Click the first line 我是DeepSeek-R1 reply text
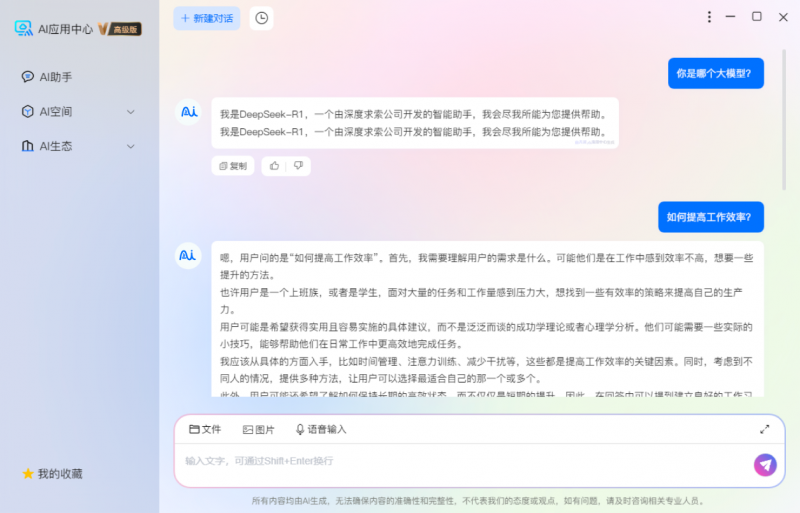Viewport: 800px width, 513px height. 414,114
